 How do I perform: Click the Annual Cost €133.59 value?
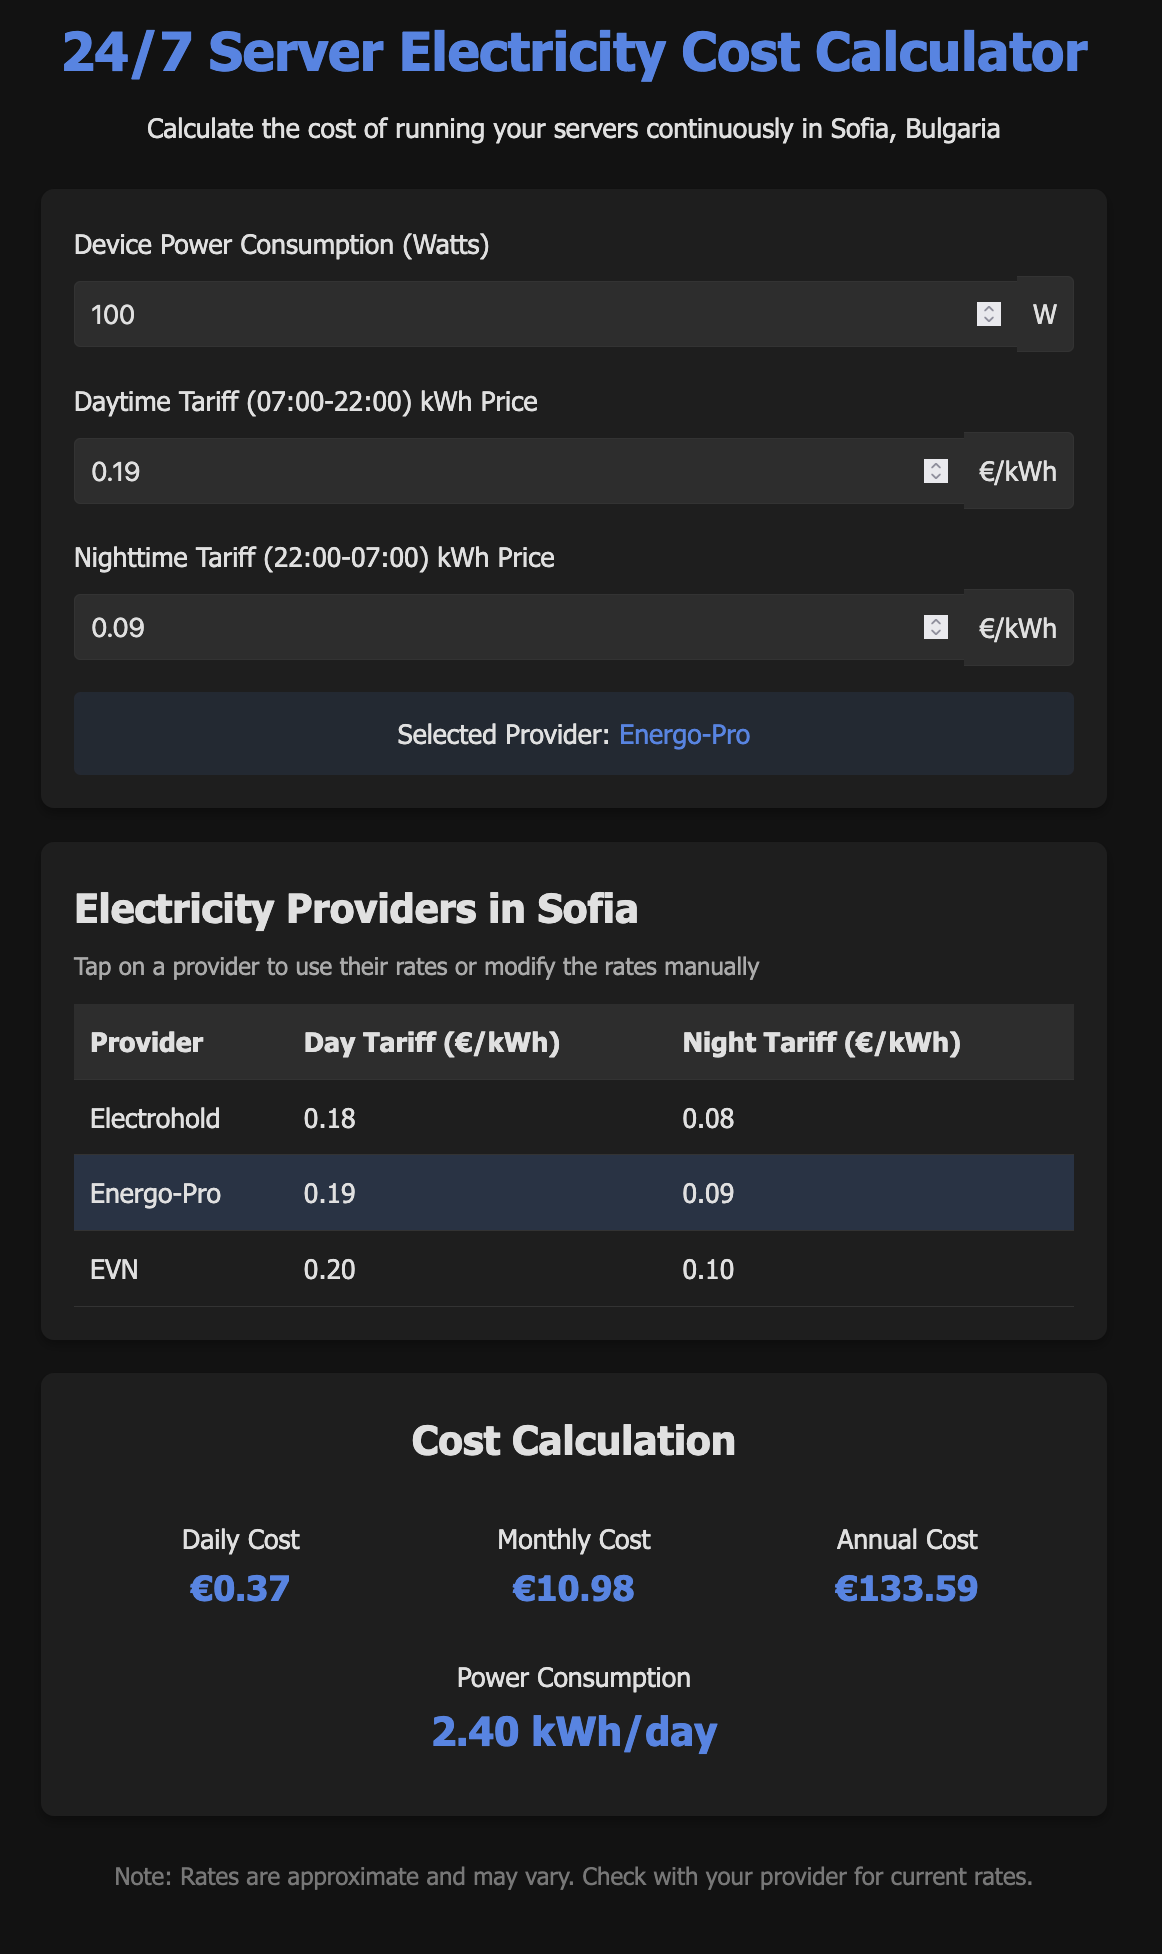(x=906, y=1588)
